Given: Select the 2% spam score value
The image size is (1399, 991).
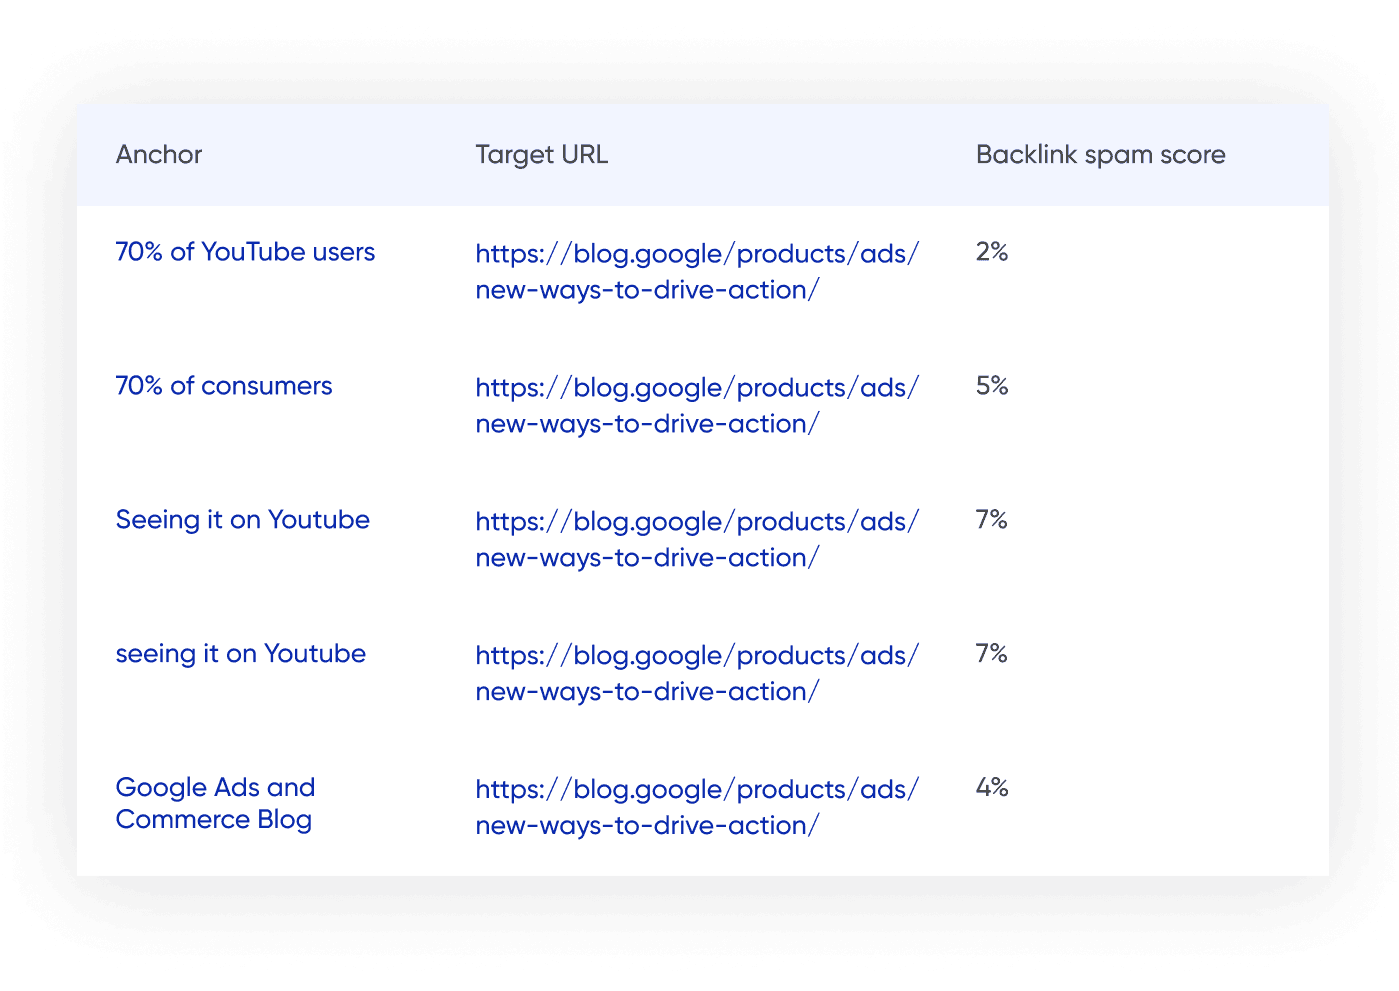Looking at the screenshot, I should point(992,252).
